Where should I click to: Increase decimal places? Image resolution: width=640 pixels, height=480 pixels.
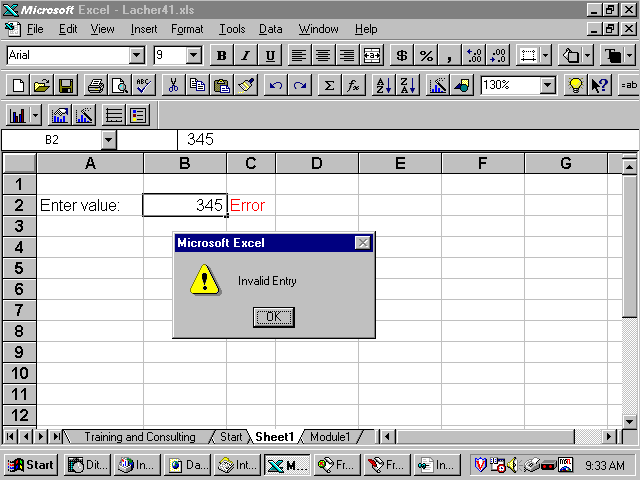click(x=474, y=55)
